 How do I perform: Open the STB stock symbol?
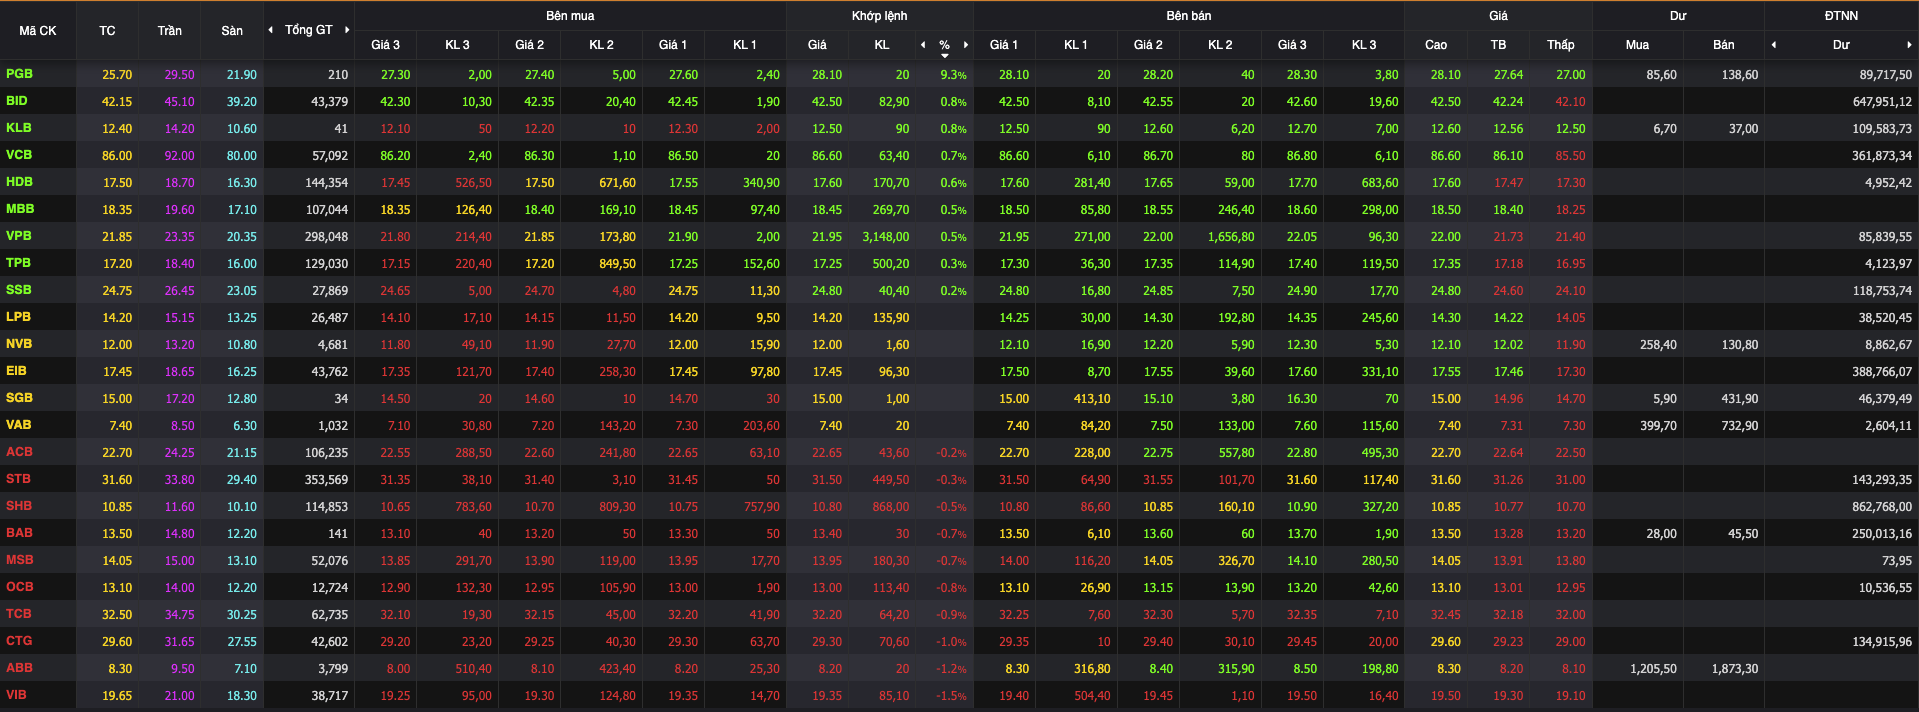click(18, 479)
